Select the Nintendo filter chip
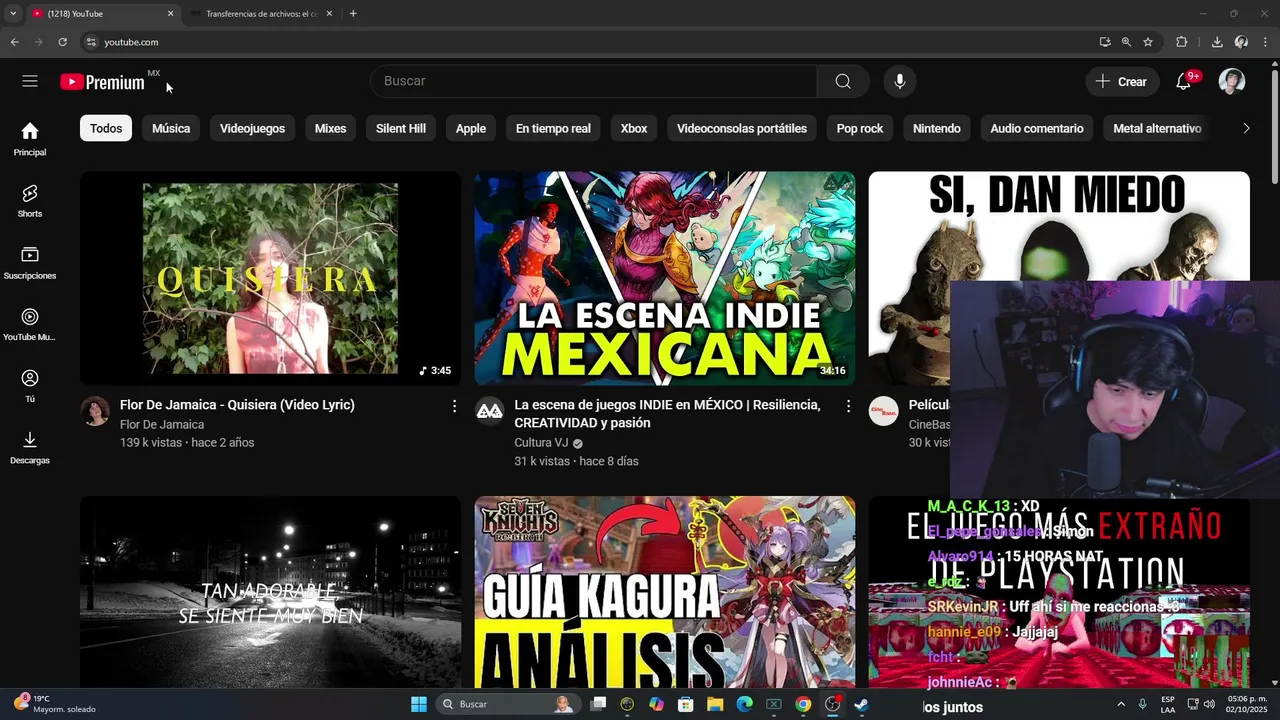Image resolution: width=1280 pixels, height=720 pixels. click(x=937, y=128)
